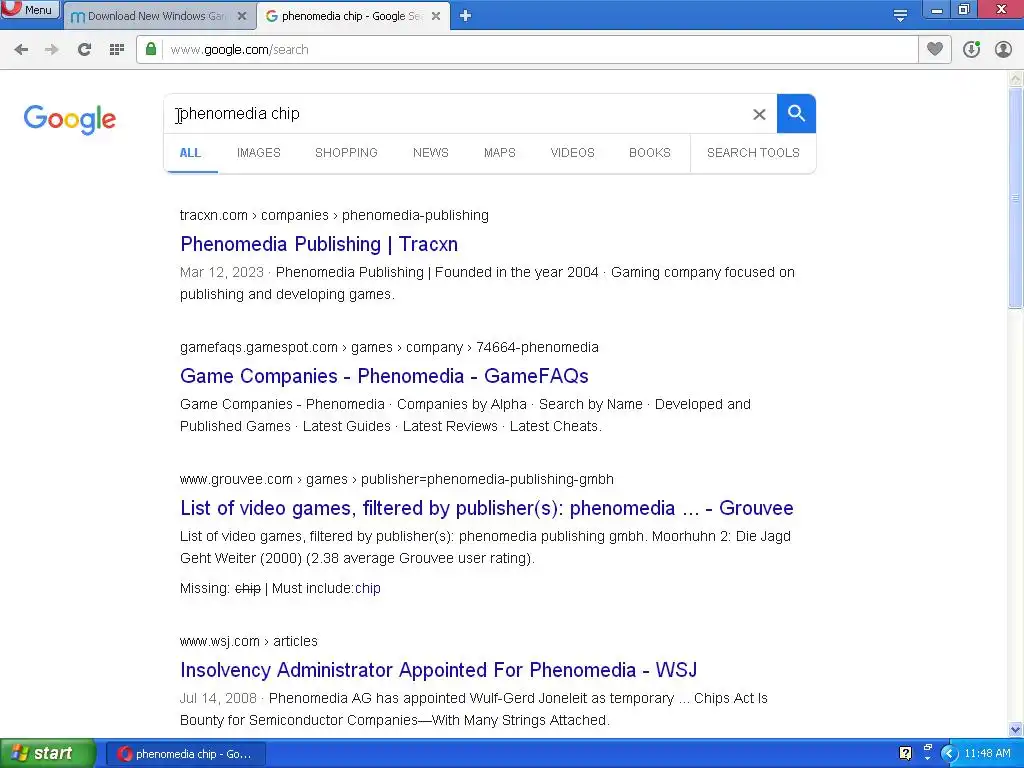Switch to VIDEOS results
The image size is (1024, 768).
click(x=572, y=153)
